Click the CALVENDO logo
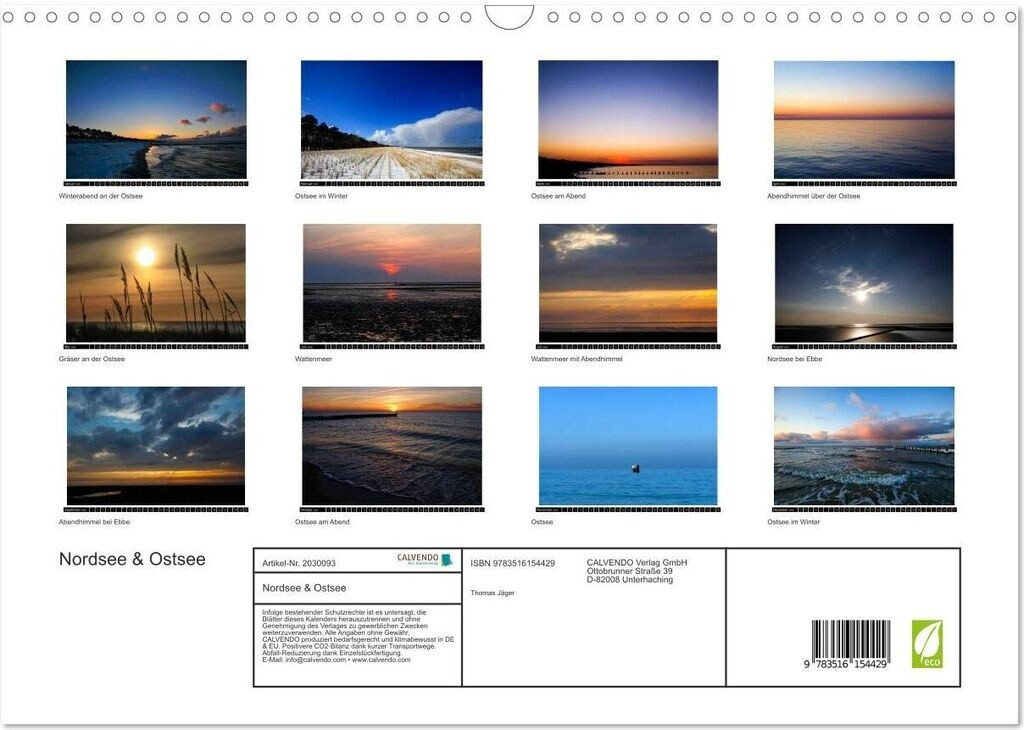1024x730 pixels. point(424,560)
